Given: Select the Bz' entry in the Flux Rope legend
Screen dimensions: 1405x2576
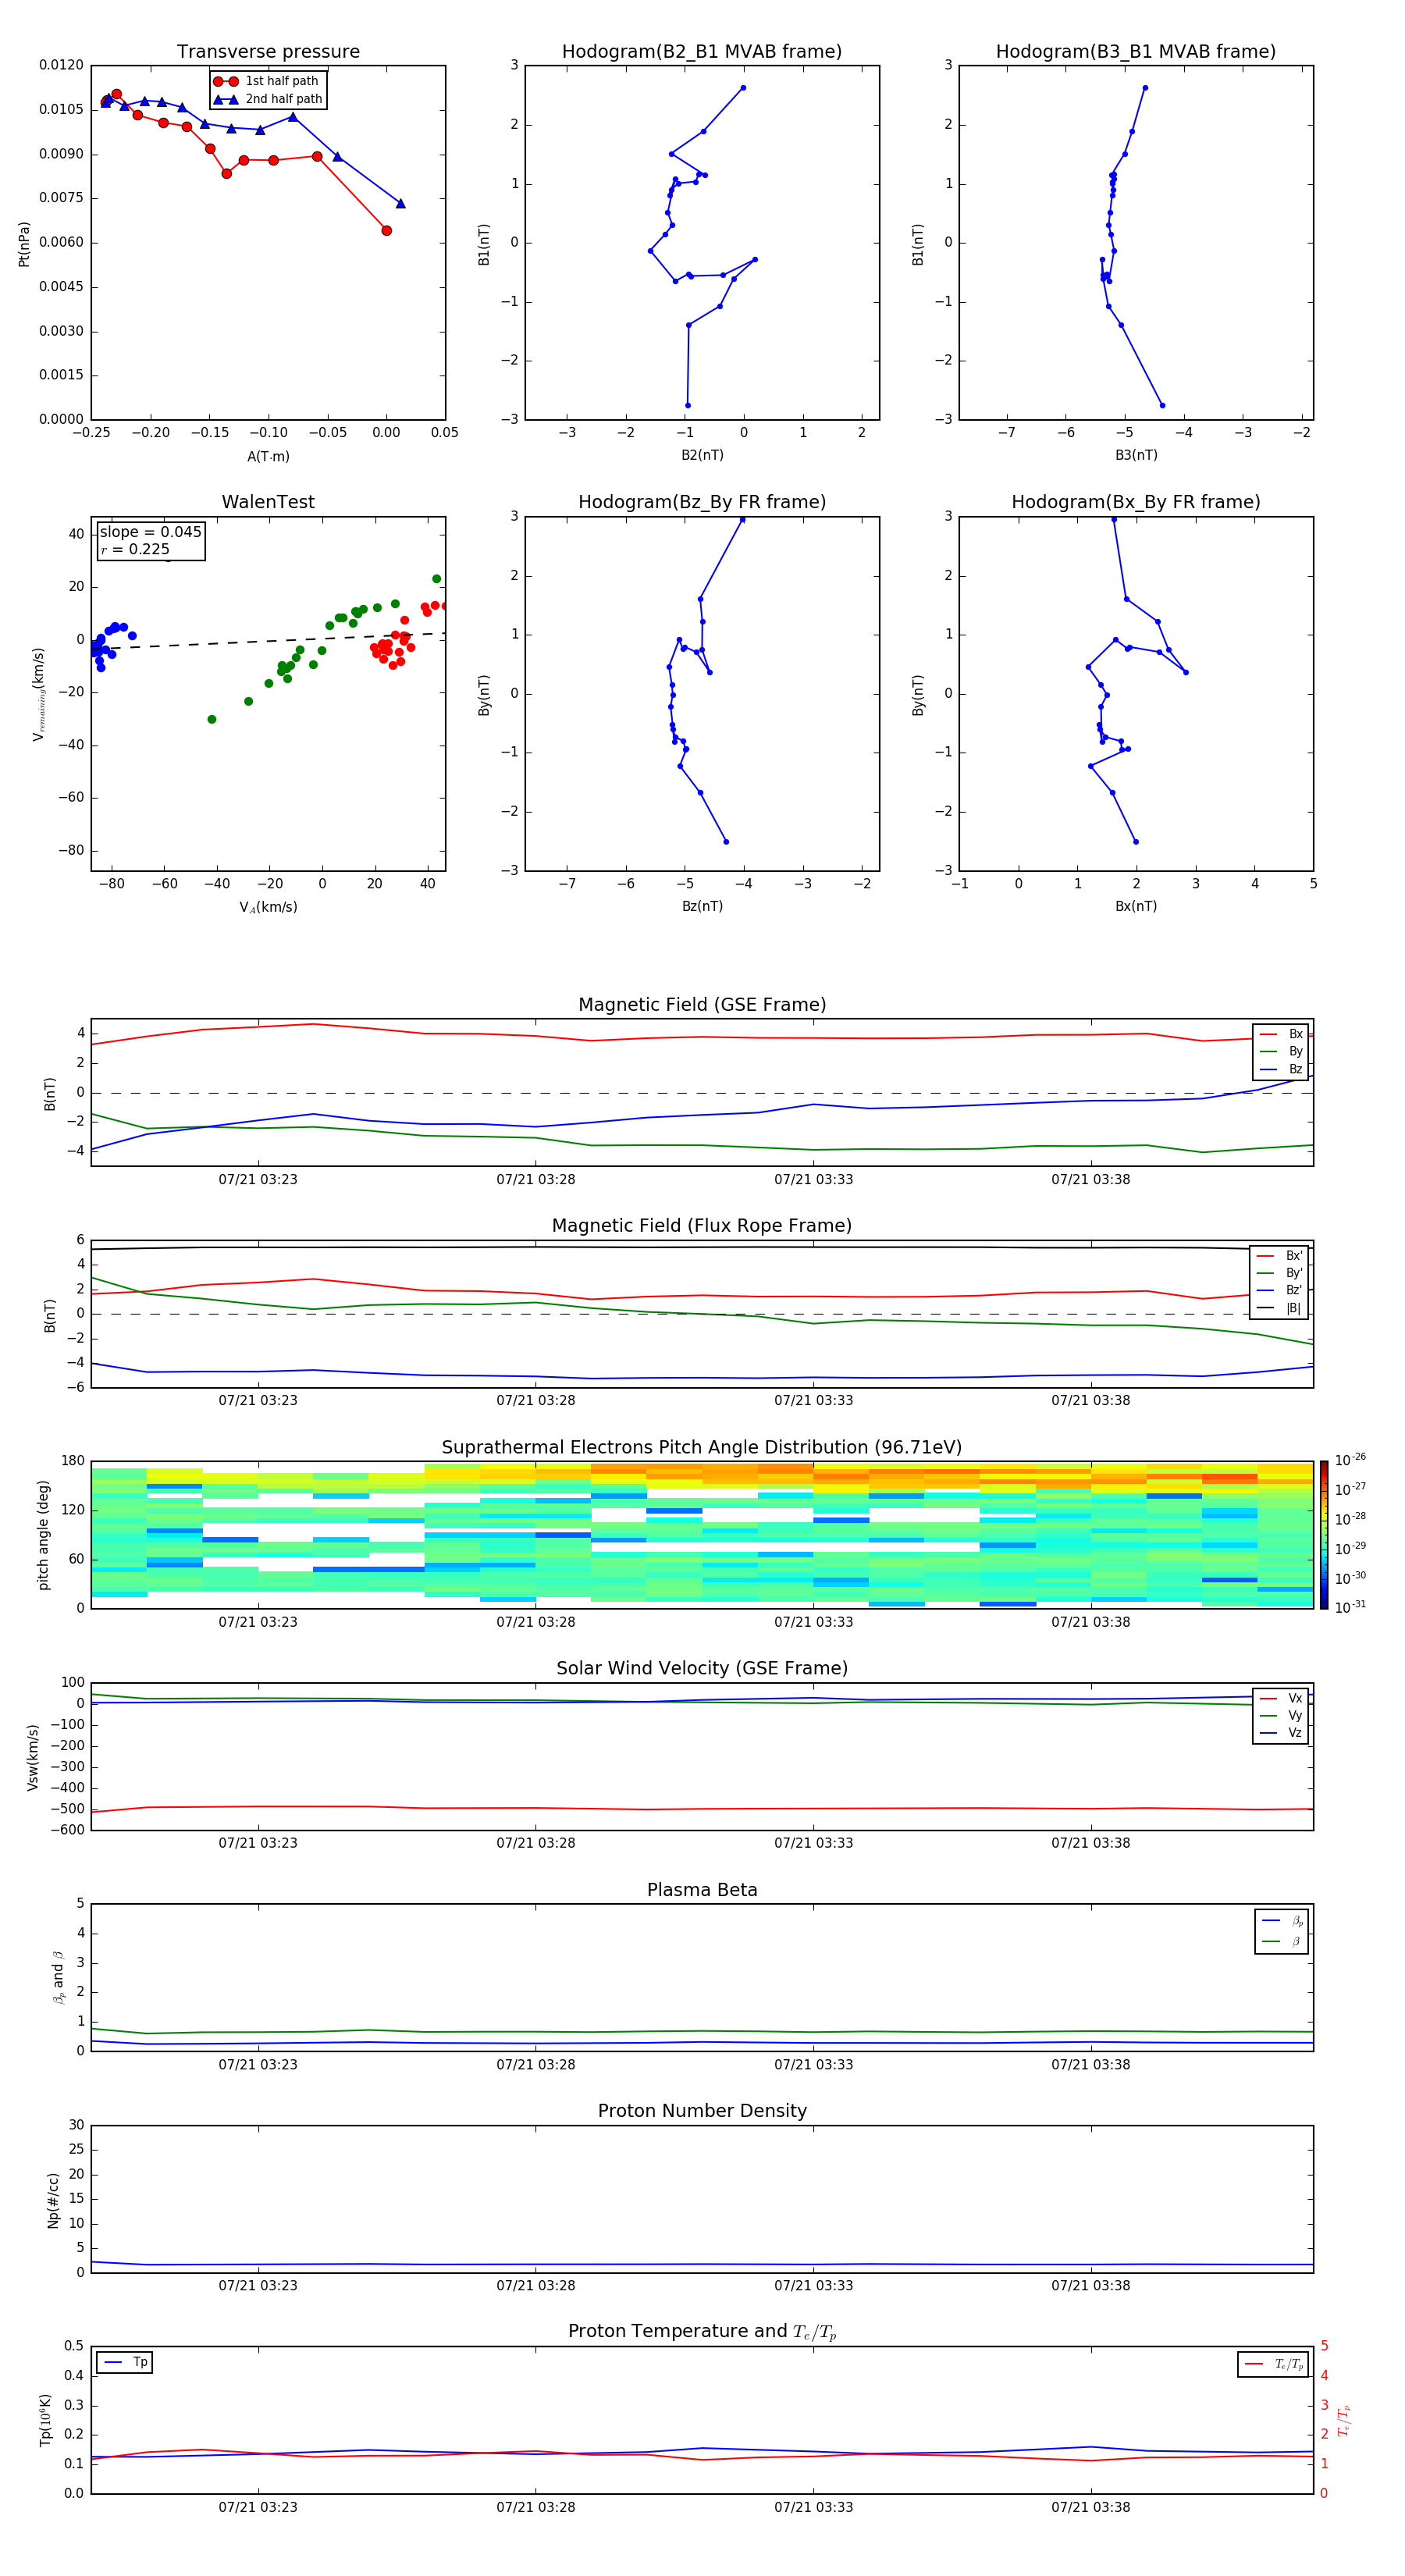Looking at the screenshot, I should 1279,1290.
